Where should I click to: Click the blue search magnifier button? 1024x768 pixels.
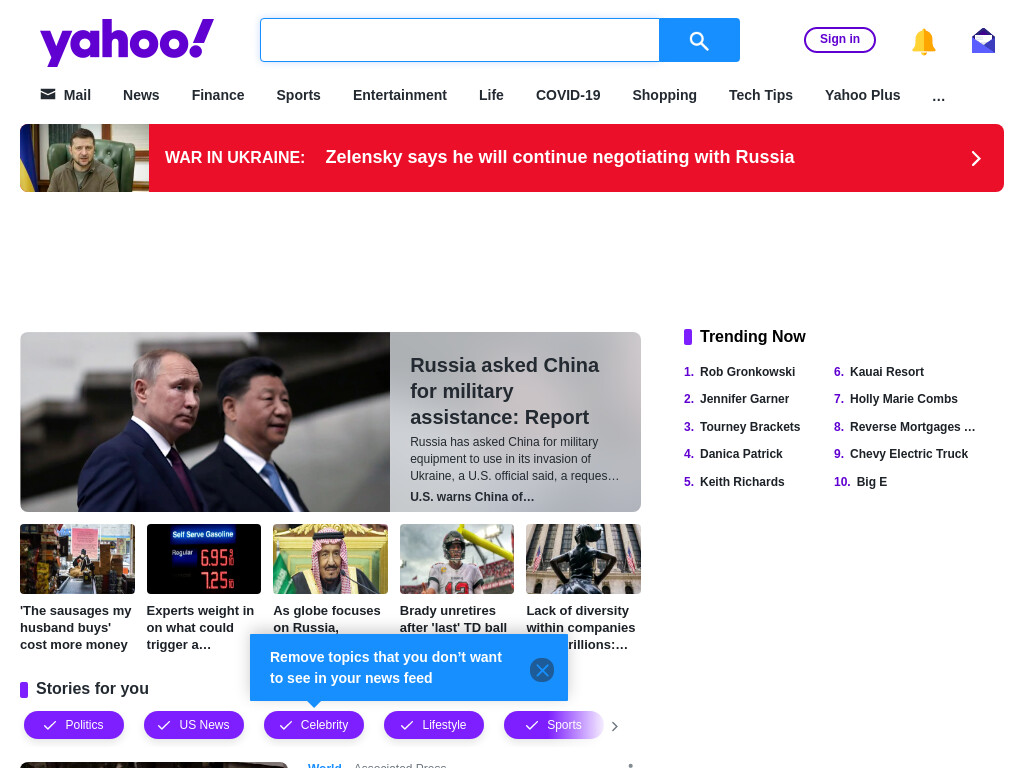(699, 40)
